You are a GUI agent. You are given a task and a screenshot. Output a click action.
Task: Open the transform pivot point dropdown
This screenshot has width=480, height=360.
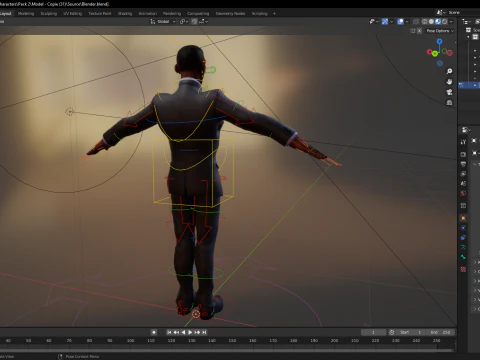[184, 22]
